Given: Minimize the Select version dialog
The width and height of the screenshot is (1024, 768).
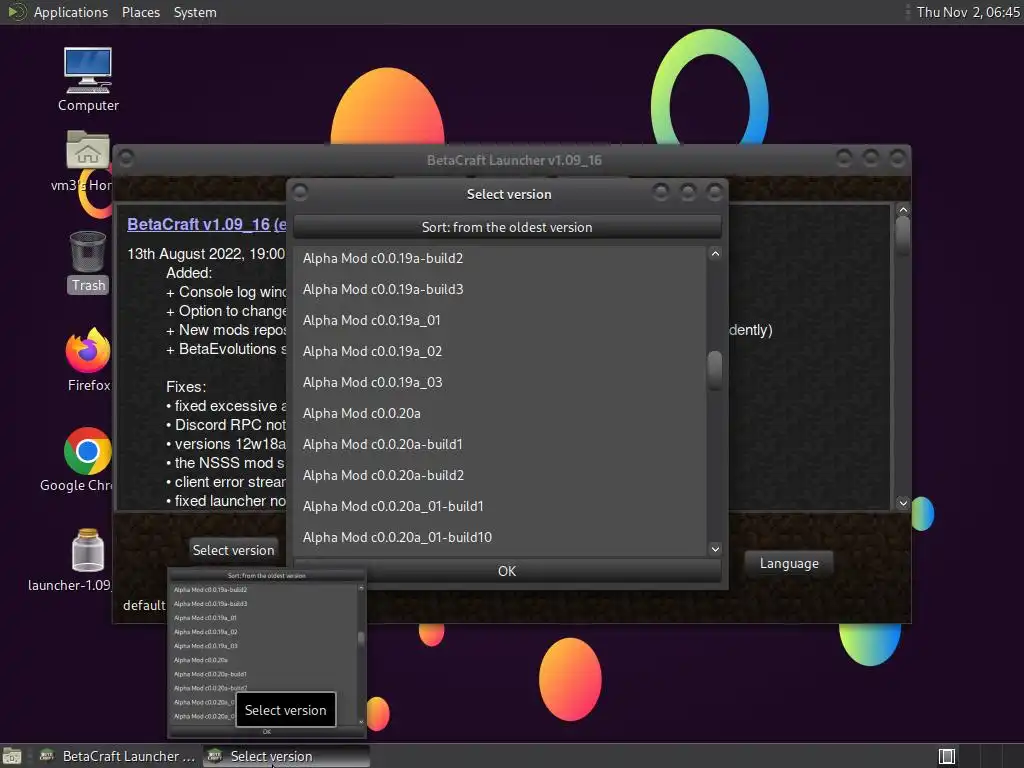Looking at the screenshot, I should [661, 192].
